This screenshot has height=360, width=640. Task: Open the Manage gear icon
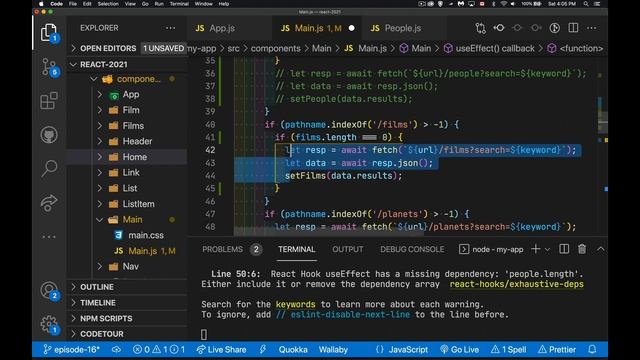(x=49, y=324)
